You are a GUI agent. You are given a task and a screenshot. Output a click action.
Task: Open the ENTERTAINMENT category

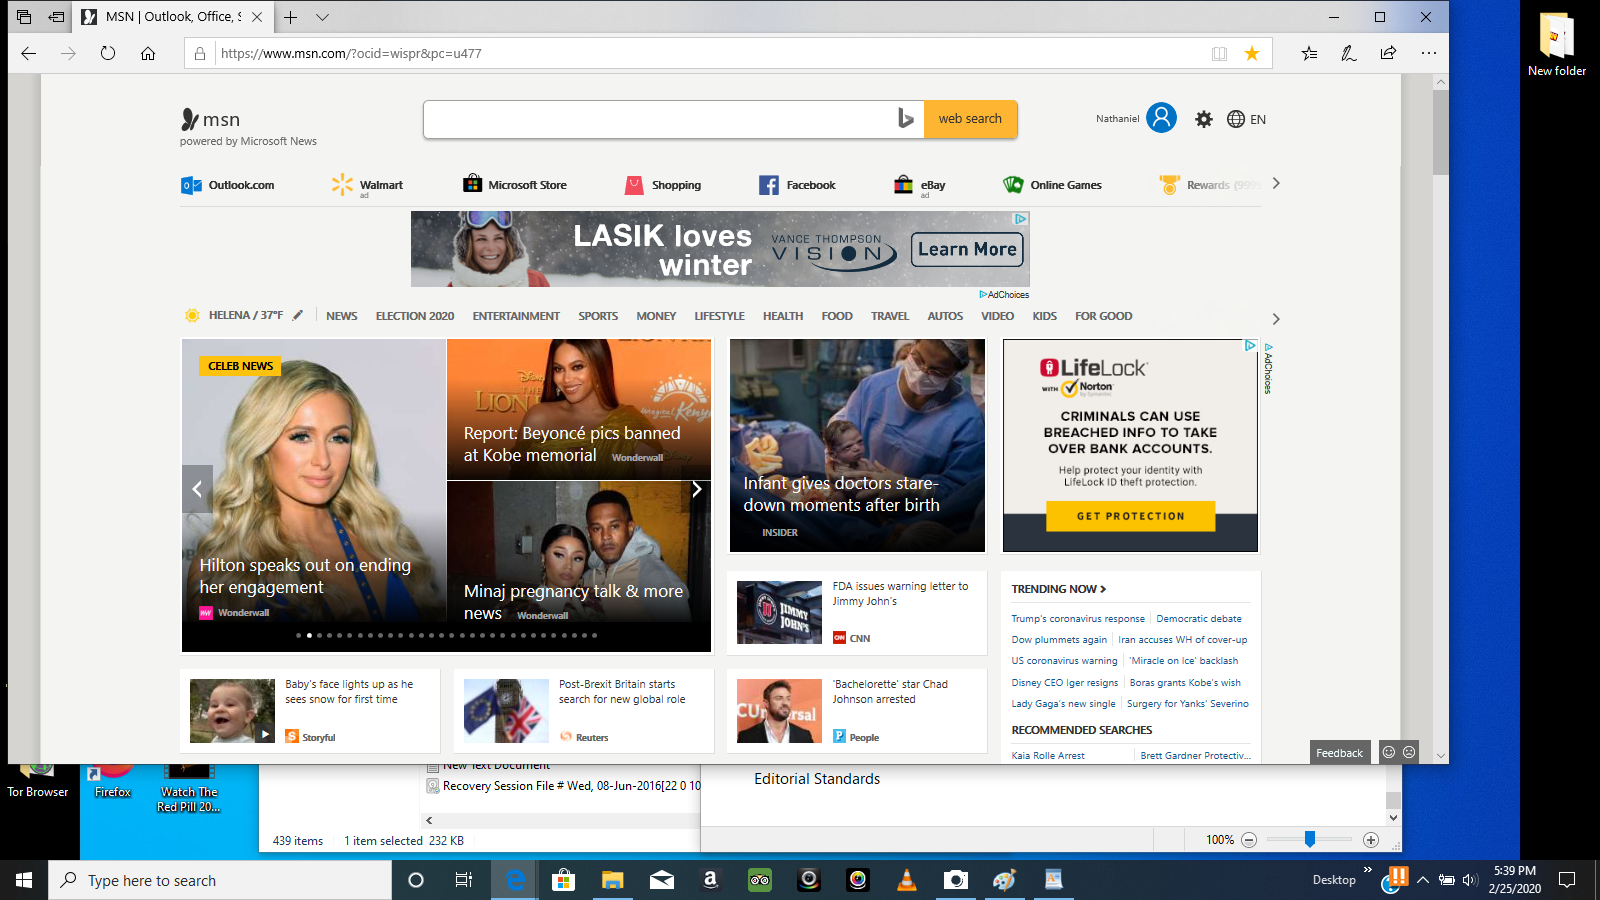click(516, 316)
